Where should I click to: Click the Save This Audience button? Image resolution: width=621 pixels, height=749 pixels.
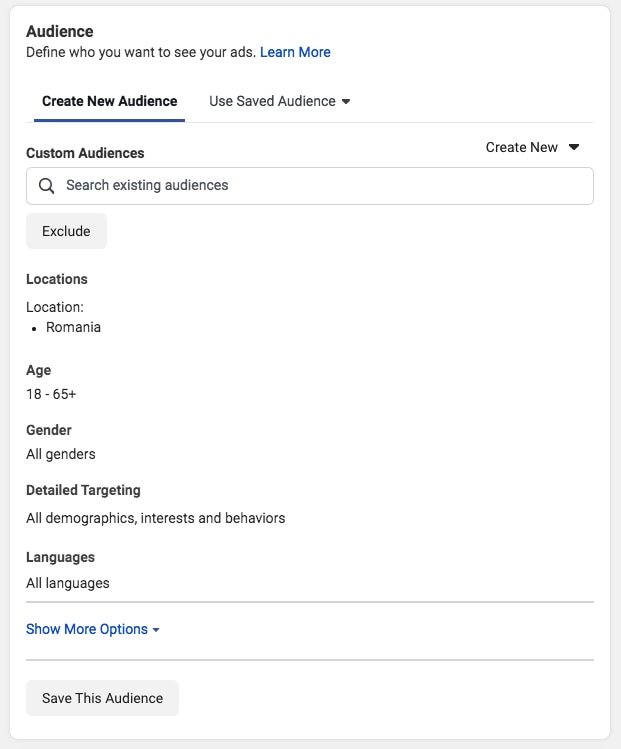(102, 698)
